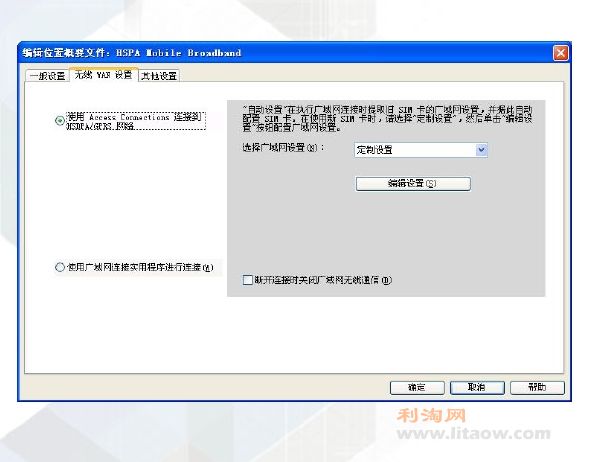Open help with the 帮助 button

click(537, 387)
